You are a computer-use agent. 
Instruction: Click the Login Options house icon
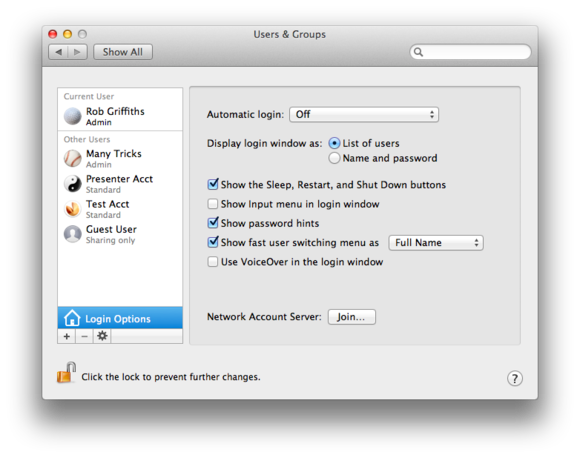[x=72, y=318]
